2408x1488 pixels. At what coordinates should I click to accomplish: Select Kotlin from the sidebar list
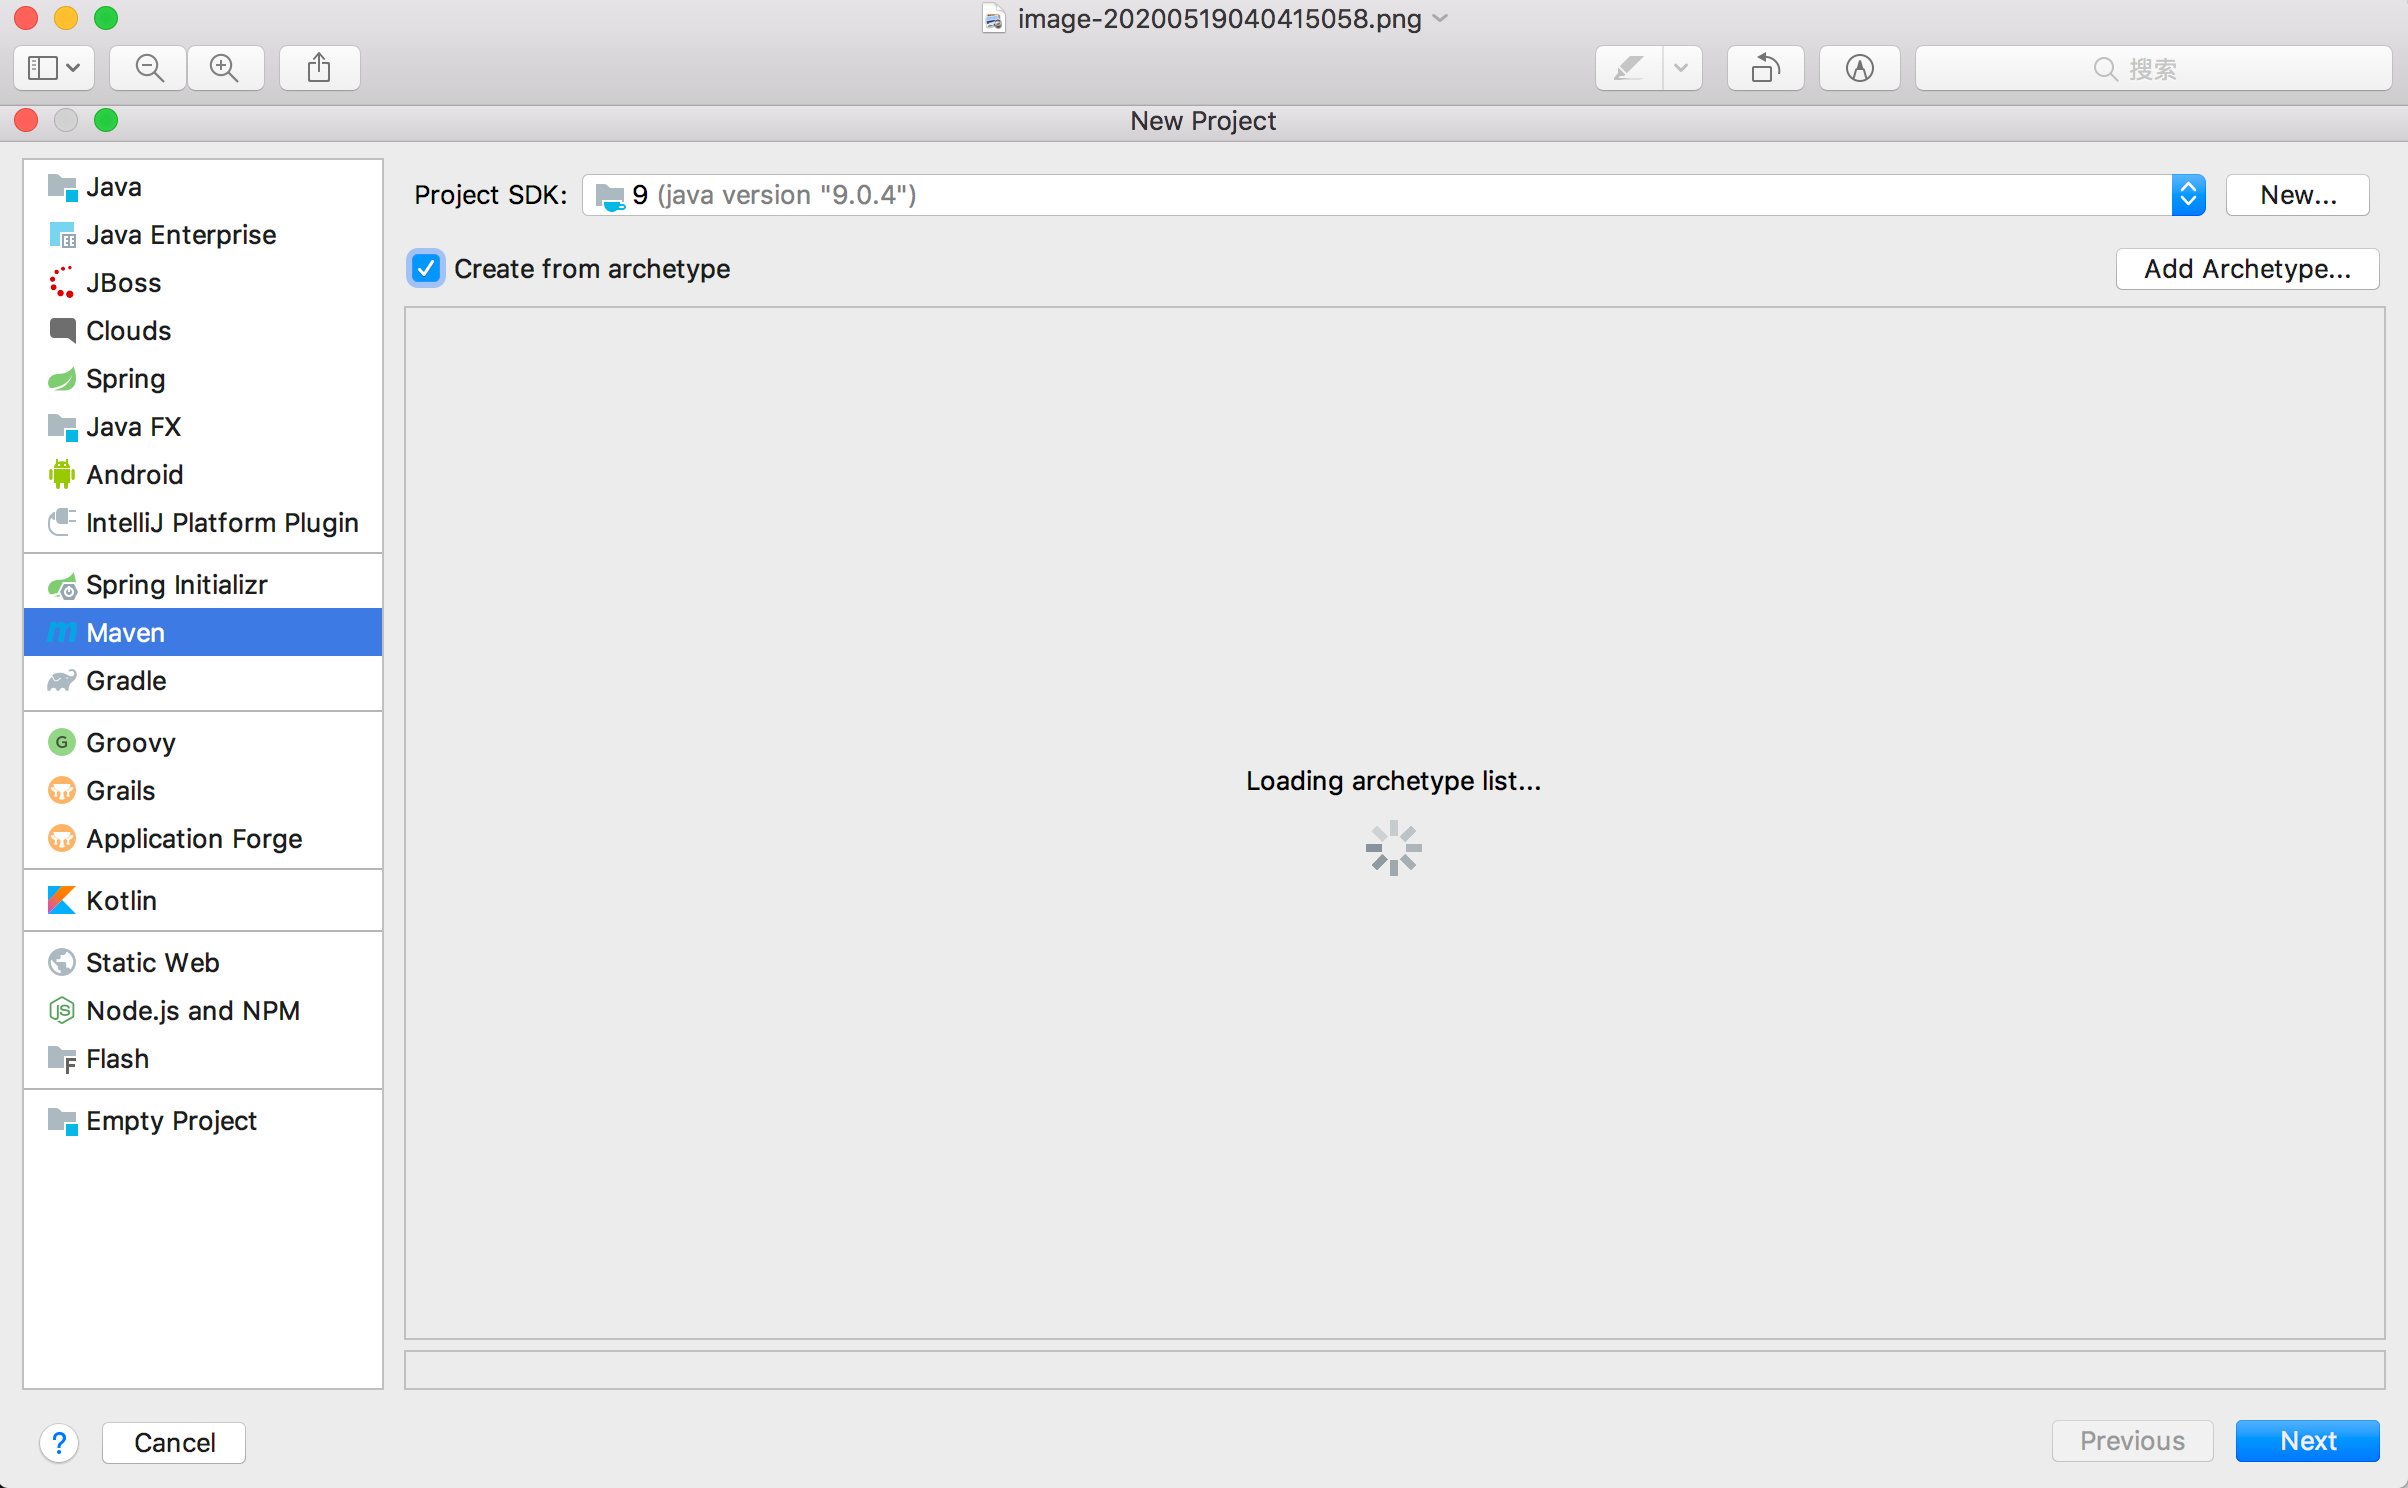click(x=121, y=900)
